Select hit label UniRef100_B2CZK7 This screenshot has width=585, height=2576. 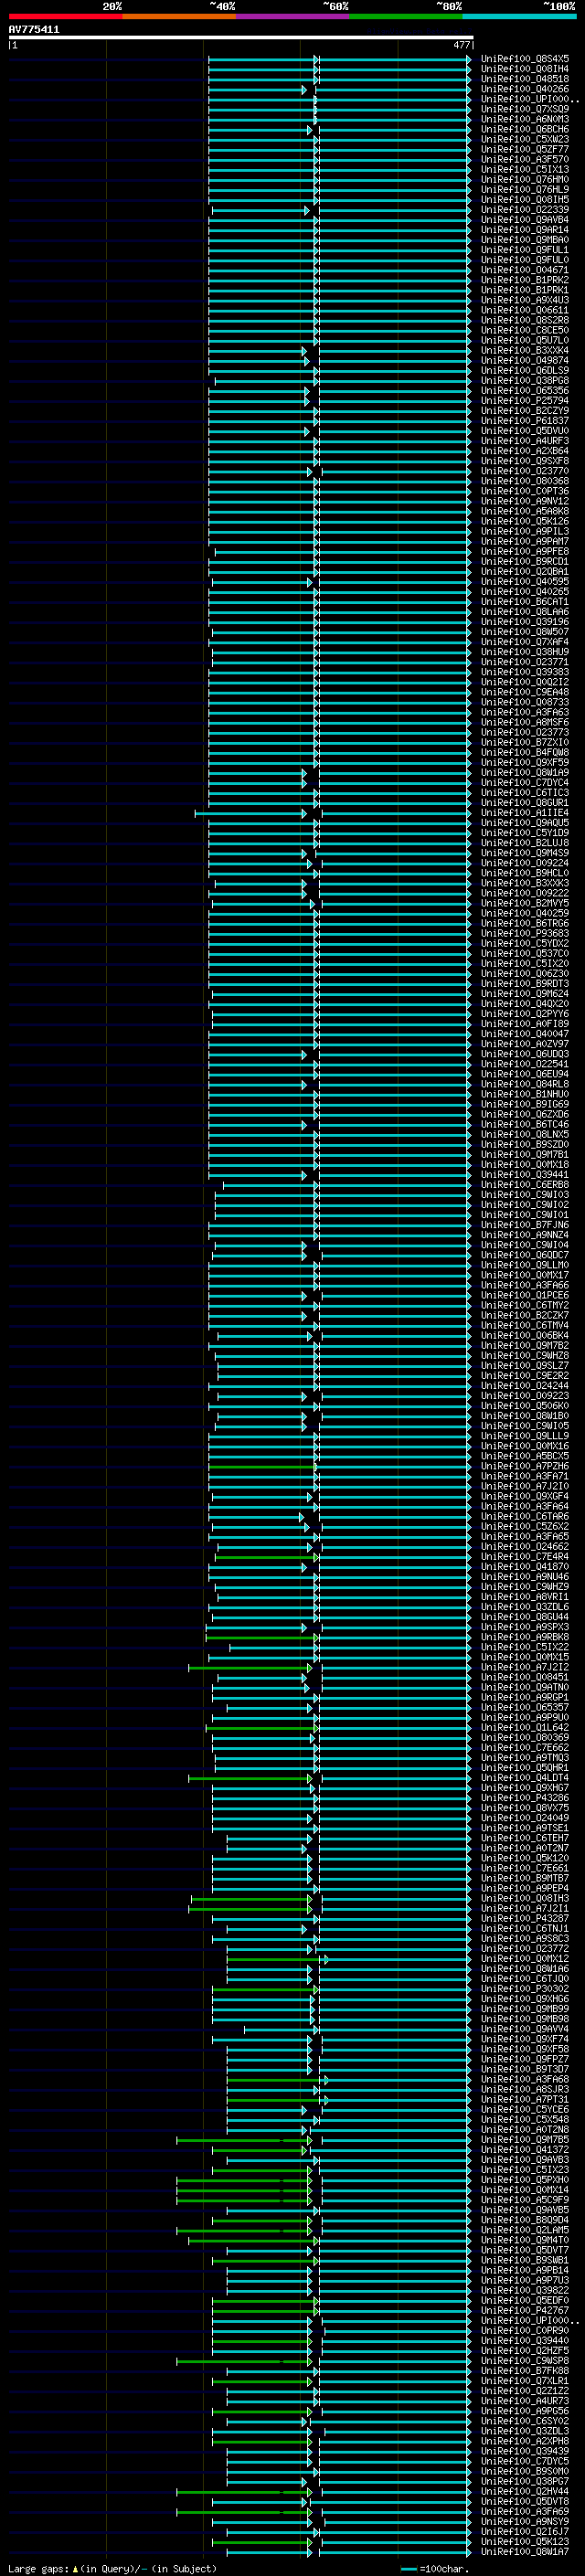point(525,1315)
